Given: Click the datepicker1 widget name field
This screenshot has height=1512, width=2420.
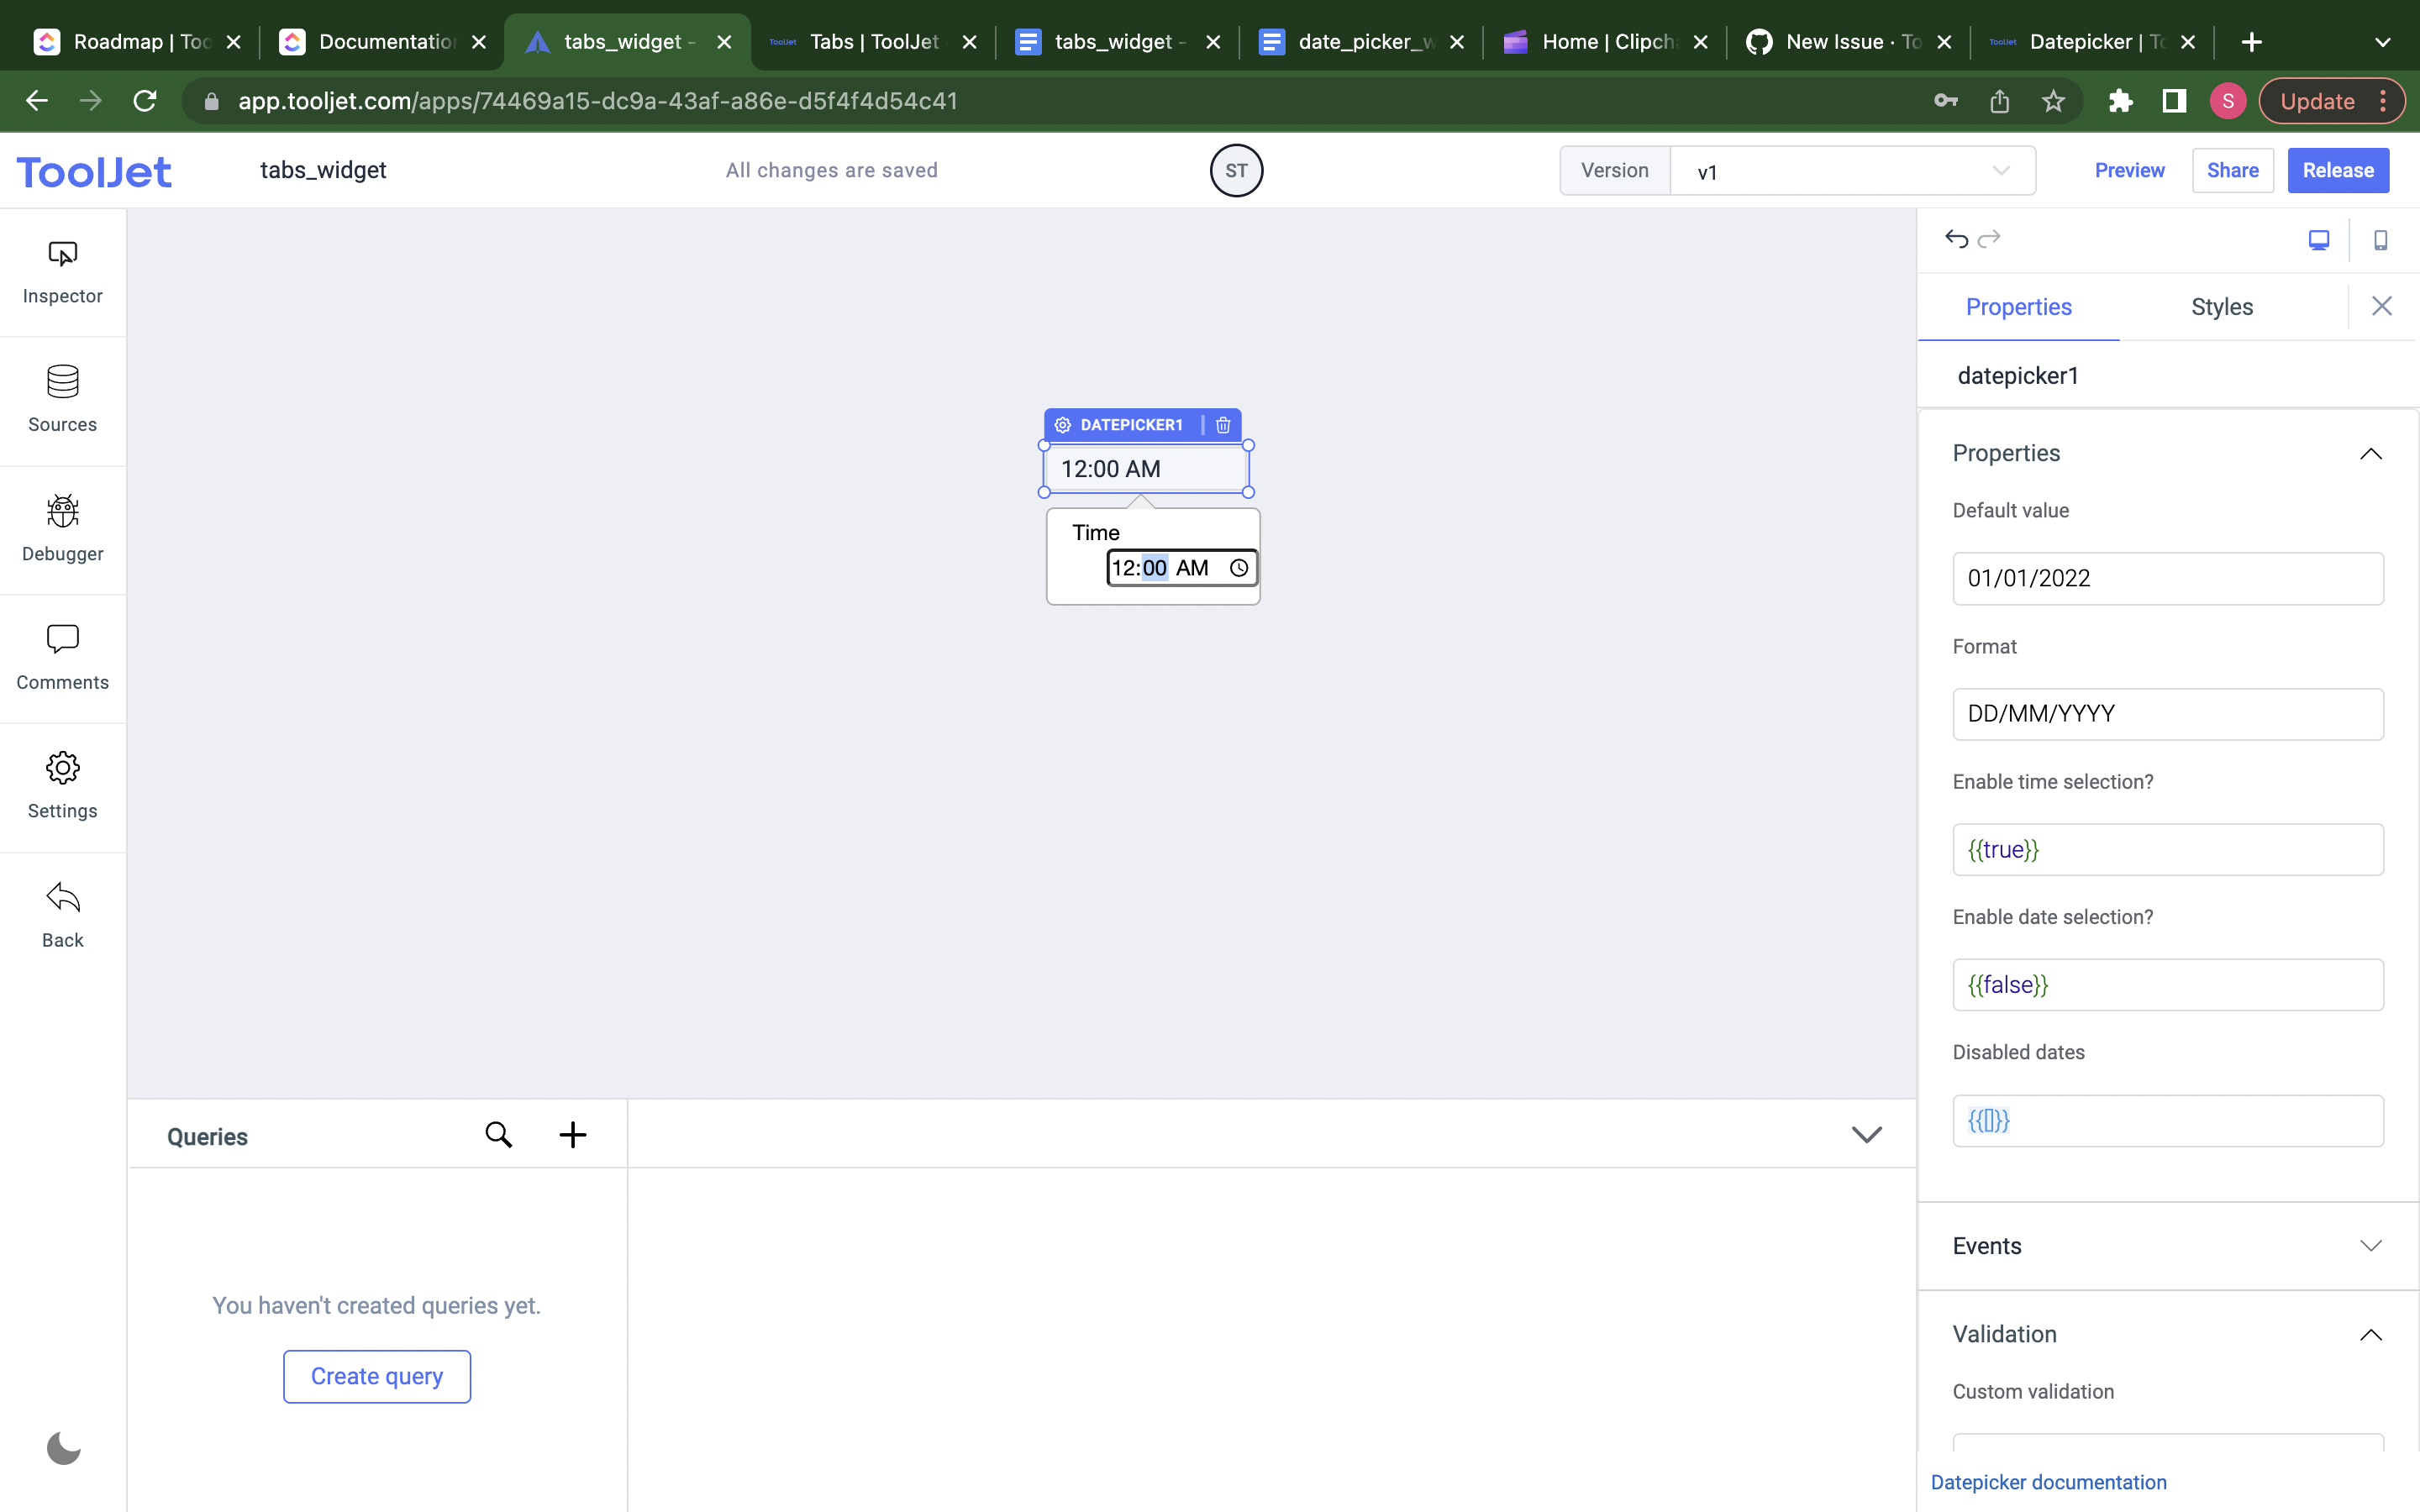Looking at the screenshot, I should [x=2167, y=376].
